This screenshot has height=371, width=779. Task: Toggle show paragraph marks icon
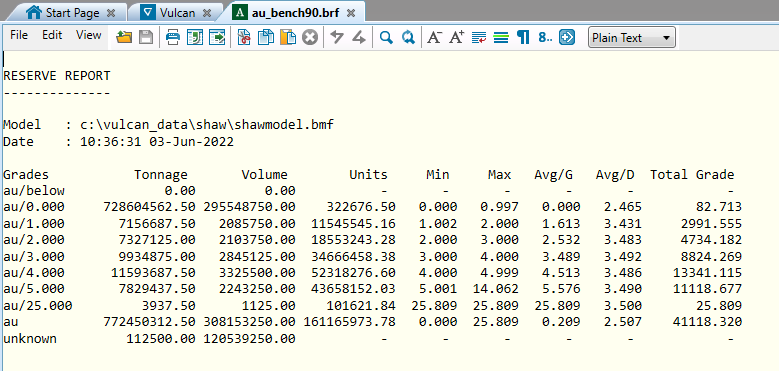click(523, 37)
